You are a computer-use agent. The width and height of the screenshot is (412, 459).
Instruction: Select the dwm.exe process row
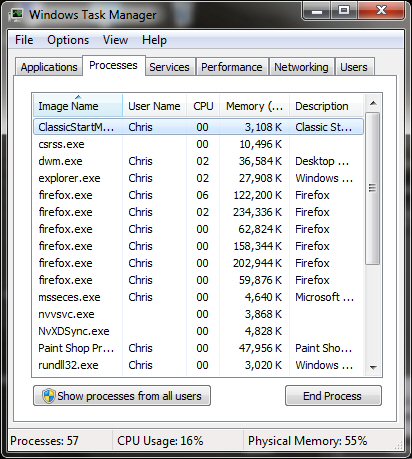click(198, 161)
